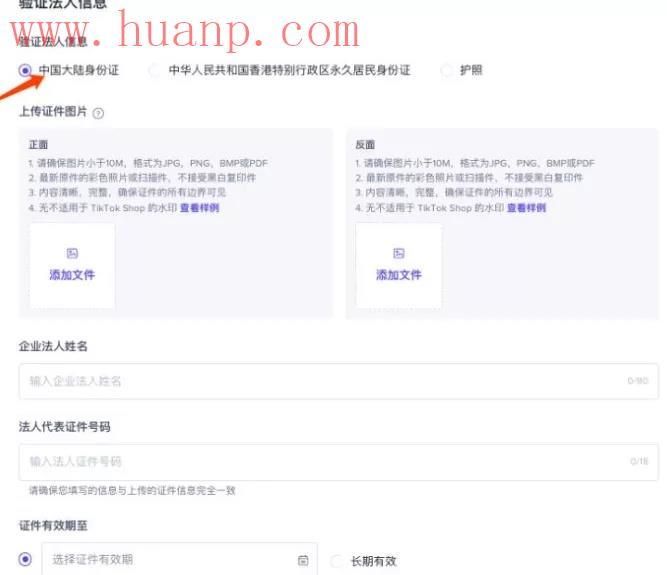This screenshot has height=575, width=667.
Task: Click the 证件有效期至 label
Action: point(53,526)
